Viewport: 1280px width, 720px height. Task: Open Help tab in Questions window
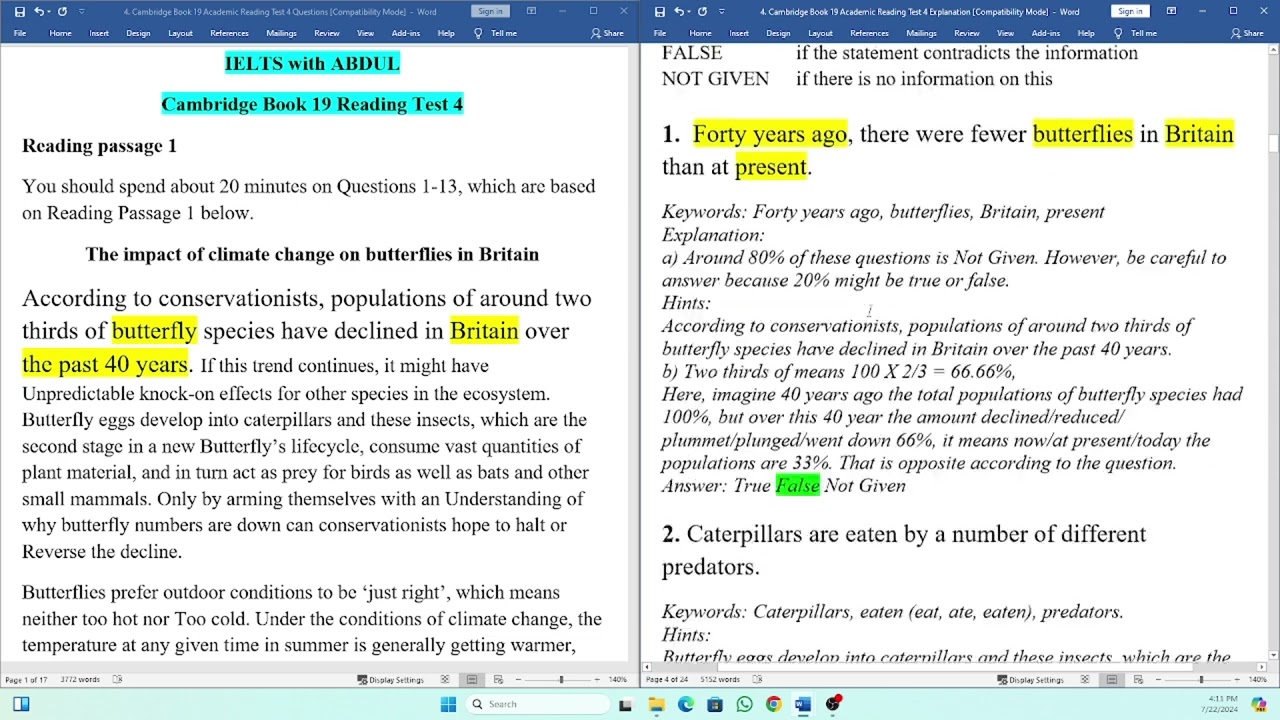tap(446, 33)
